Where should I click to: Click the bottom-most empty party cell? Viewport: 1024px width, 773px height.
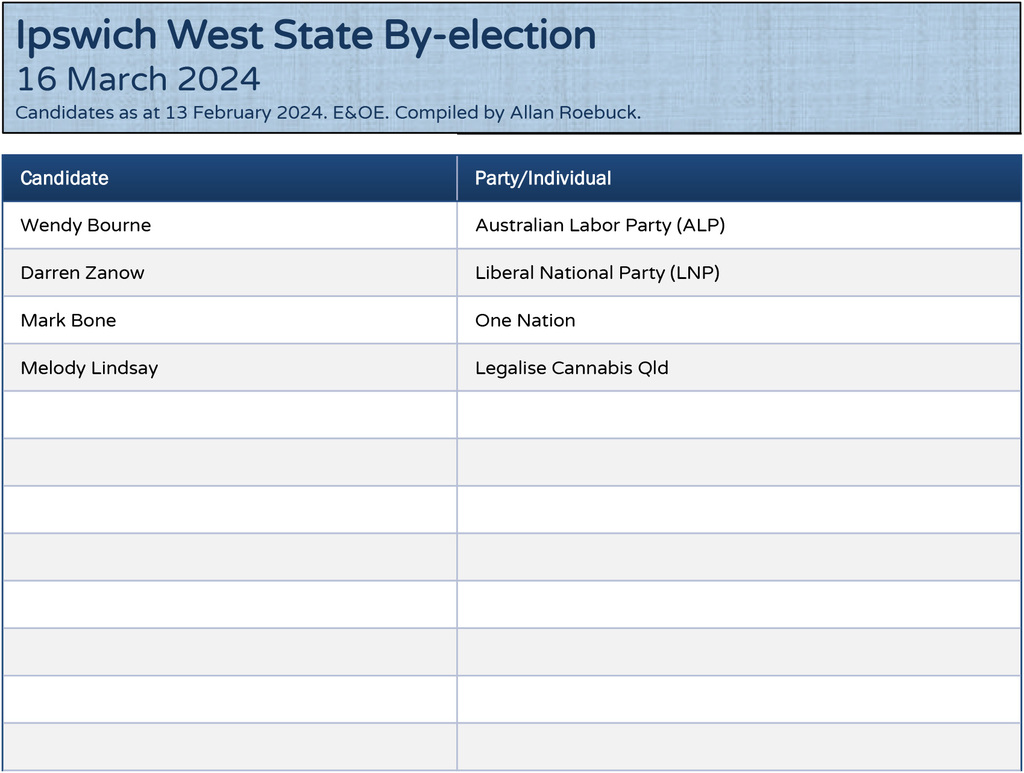coord(739,747)
